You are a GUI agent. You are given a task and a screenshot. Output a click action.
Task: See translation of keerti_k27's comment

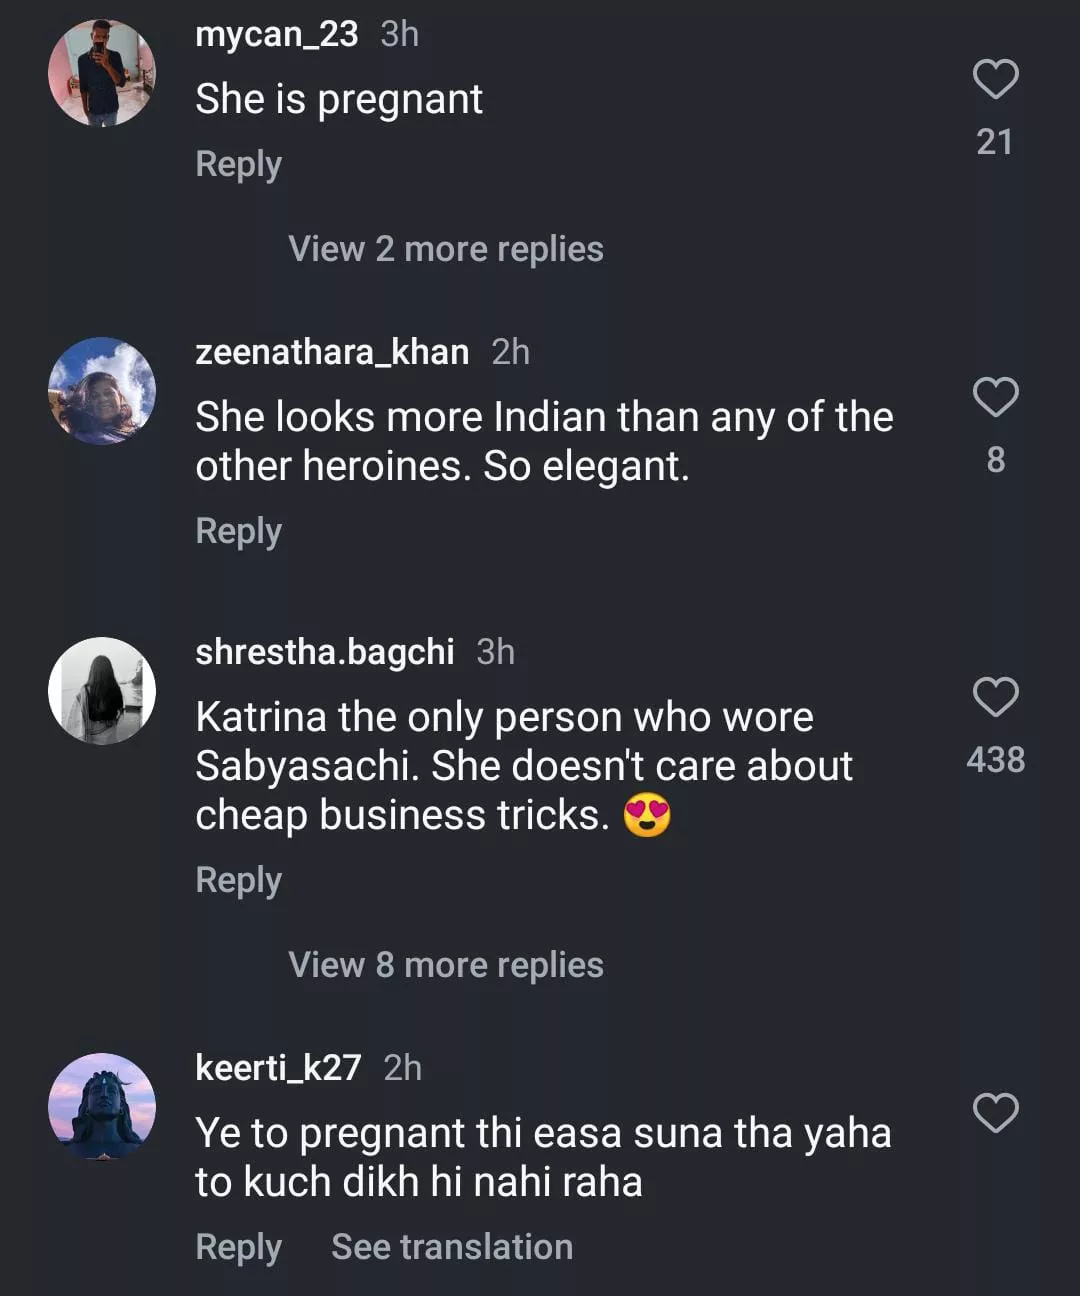452,1247
